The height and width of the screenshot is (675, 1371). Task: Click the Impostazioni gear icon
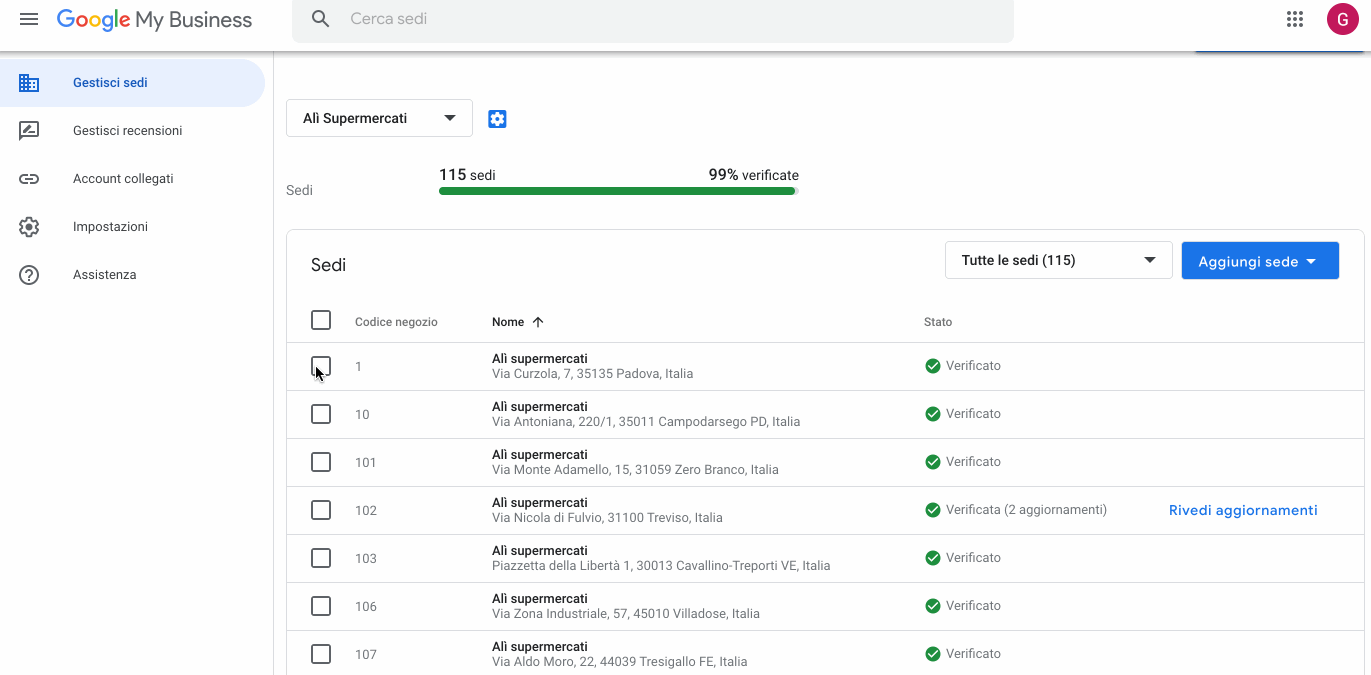pyautogui.click(x=29, y=227)
